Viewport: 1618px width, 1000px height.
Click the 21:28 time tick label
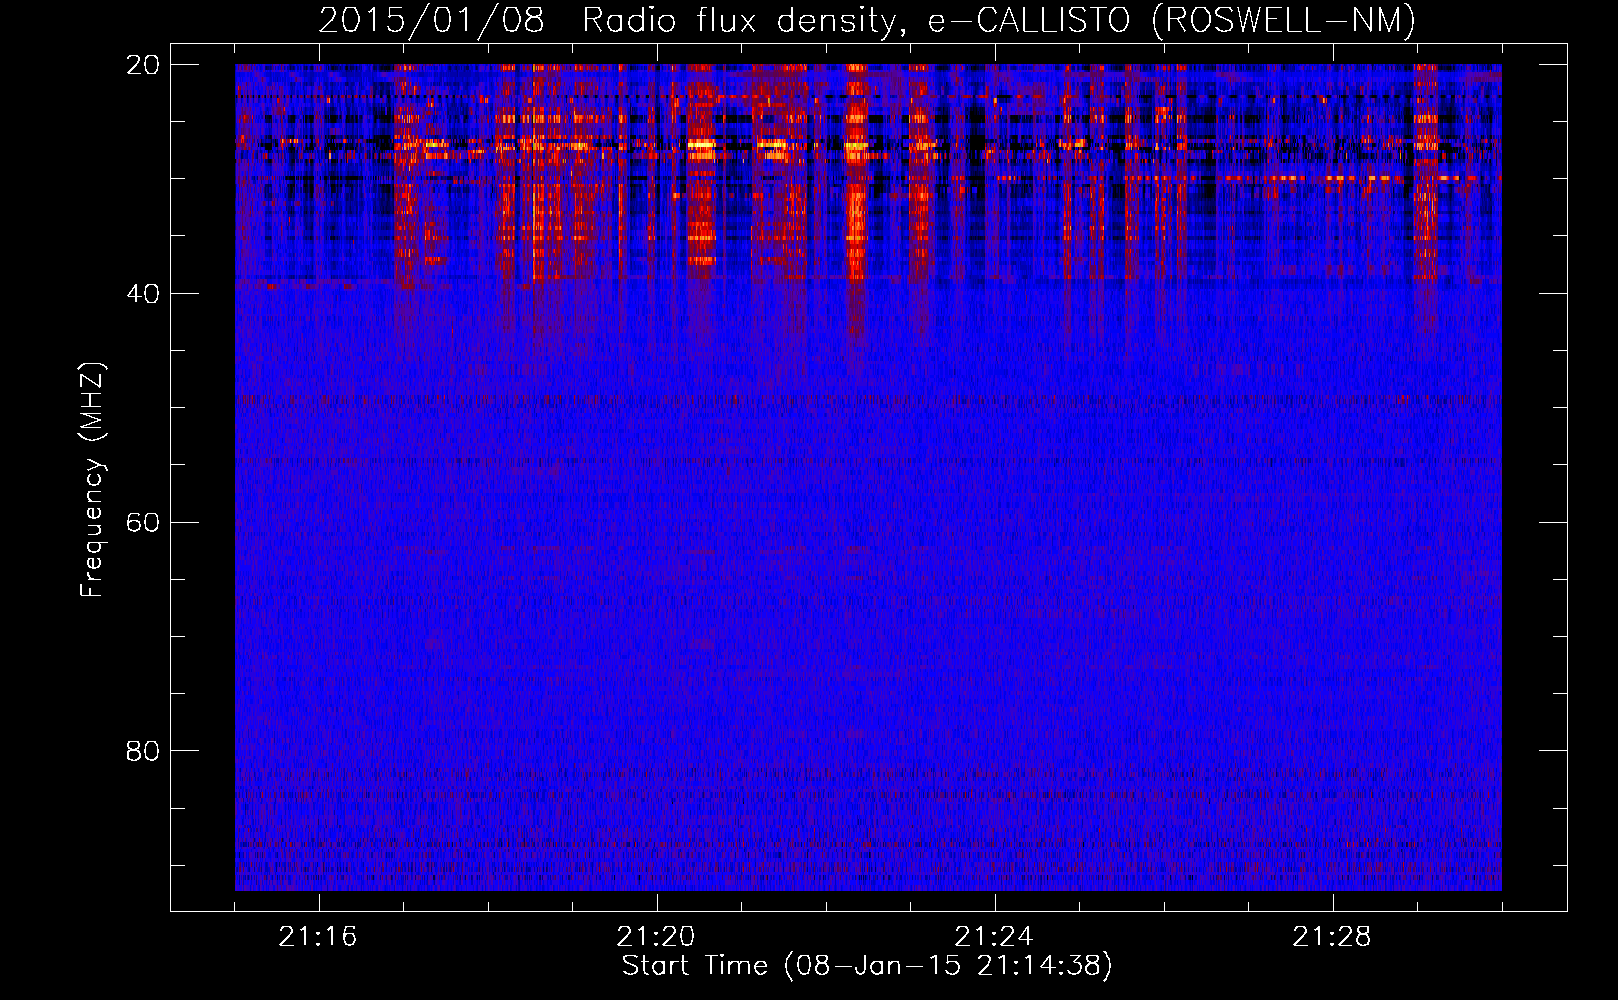[x=1332, y=937]
